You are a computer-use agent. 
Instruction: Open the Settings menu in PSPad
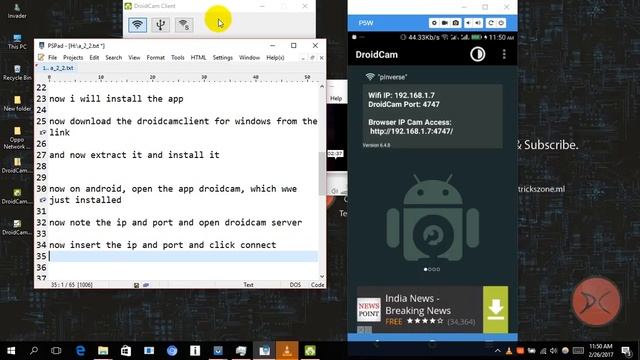(222, 58)
